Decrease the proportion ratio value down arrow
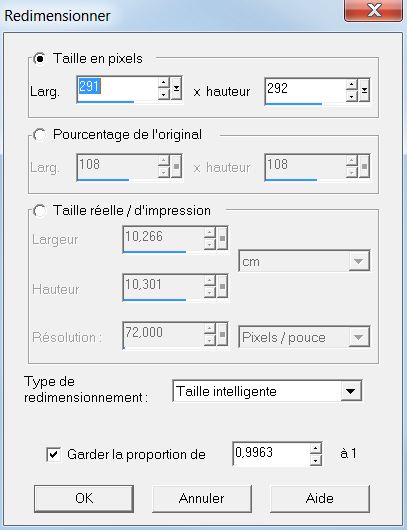This screenshot has width=407, height=530. pos(315,460)
